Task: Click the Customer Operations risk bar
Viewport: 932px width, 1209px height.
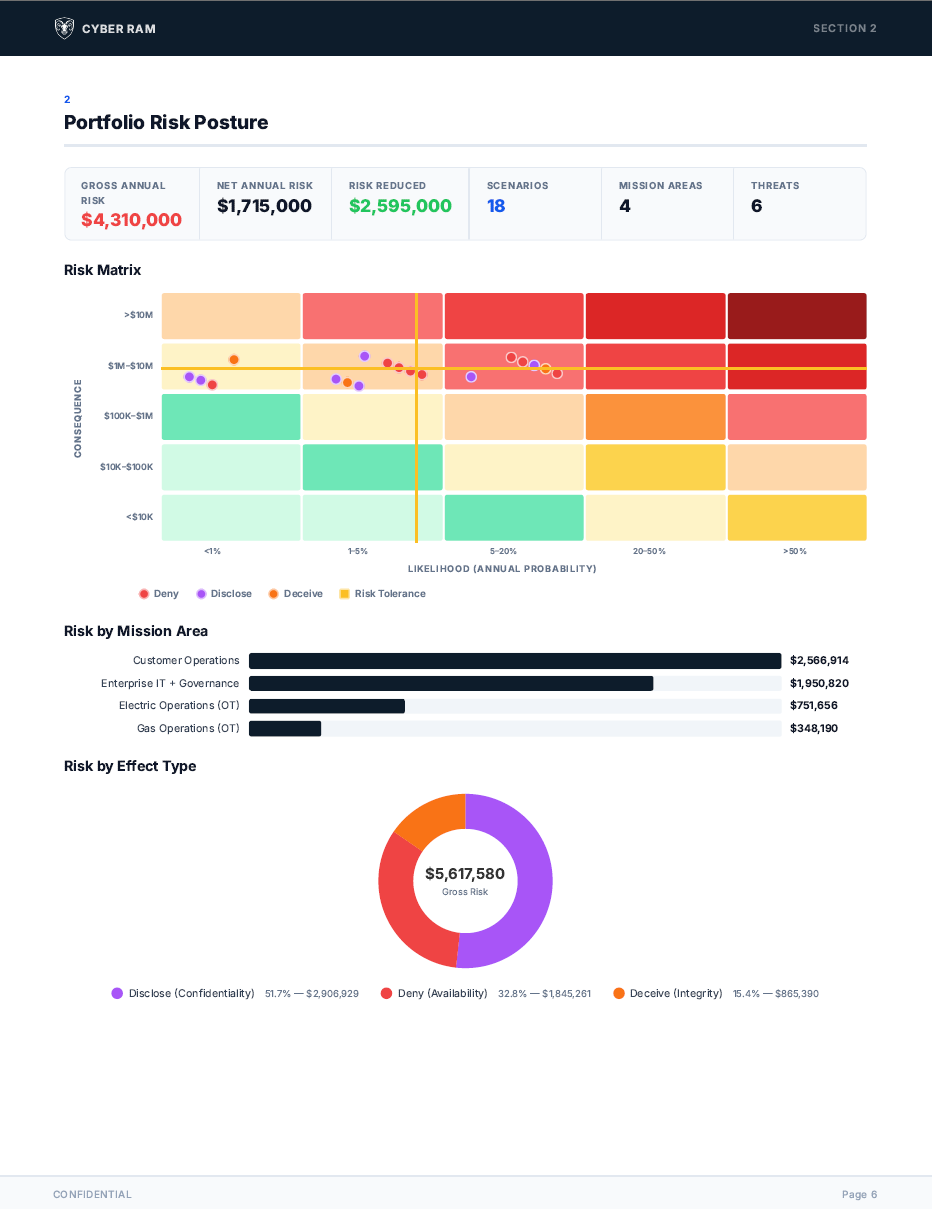Action: pos(515,660)
